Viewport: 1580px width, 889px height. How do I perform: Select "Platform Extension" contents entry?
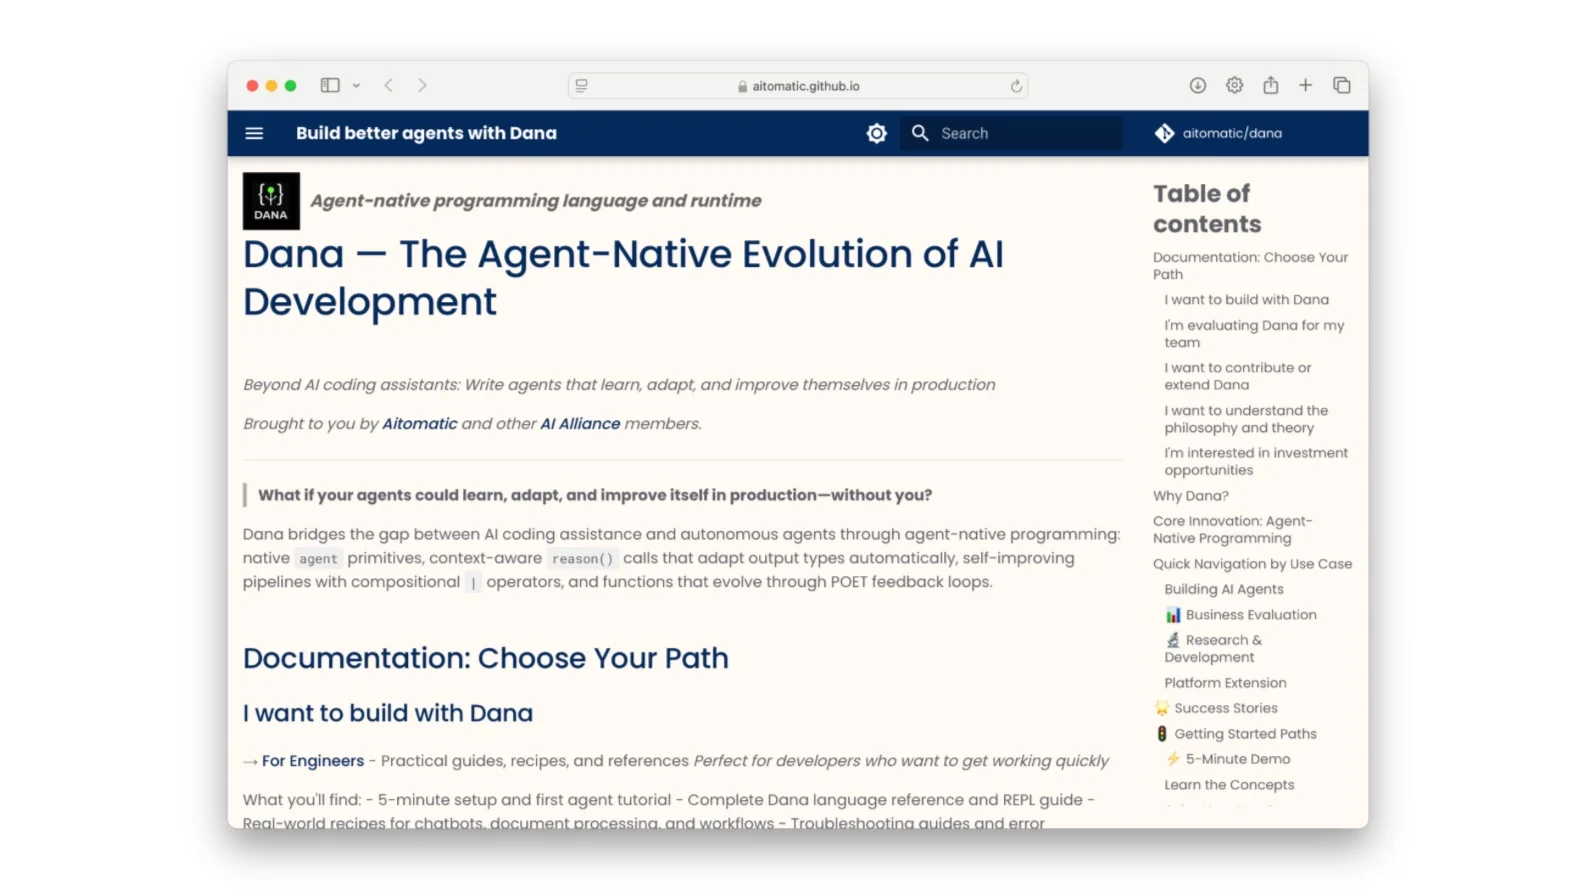point(1225,683)
